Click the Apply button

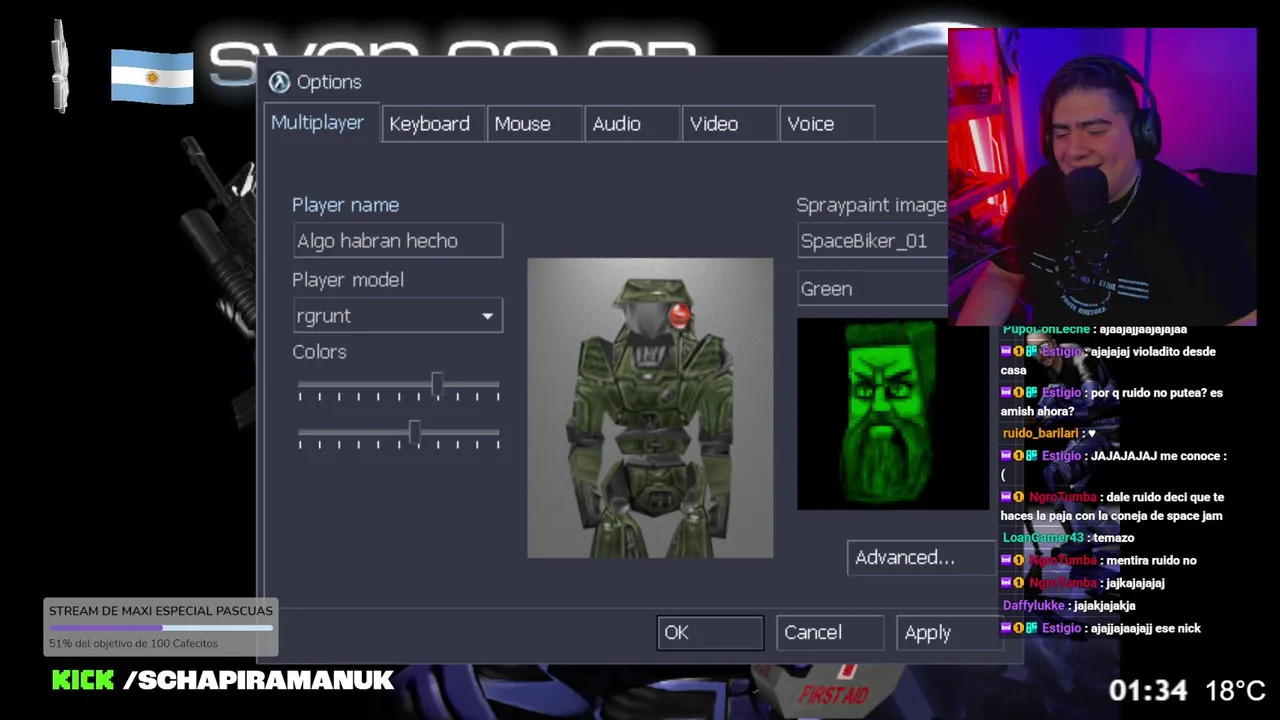[948, 633]
